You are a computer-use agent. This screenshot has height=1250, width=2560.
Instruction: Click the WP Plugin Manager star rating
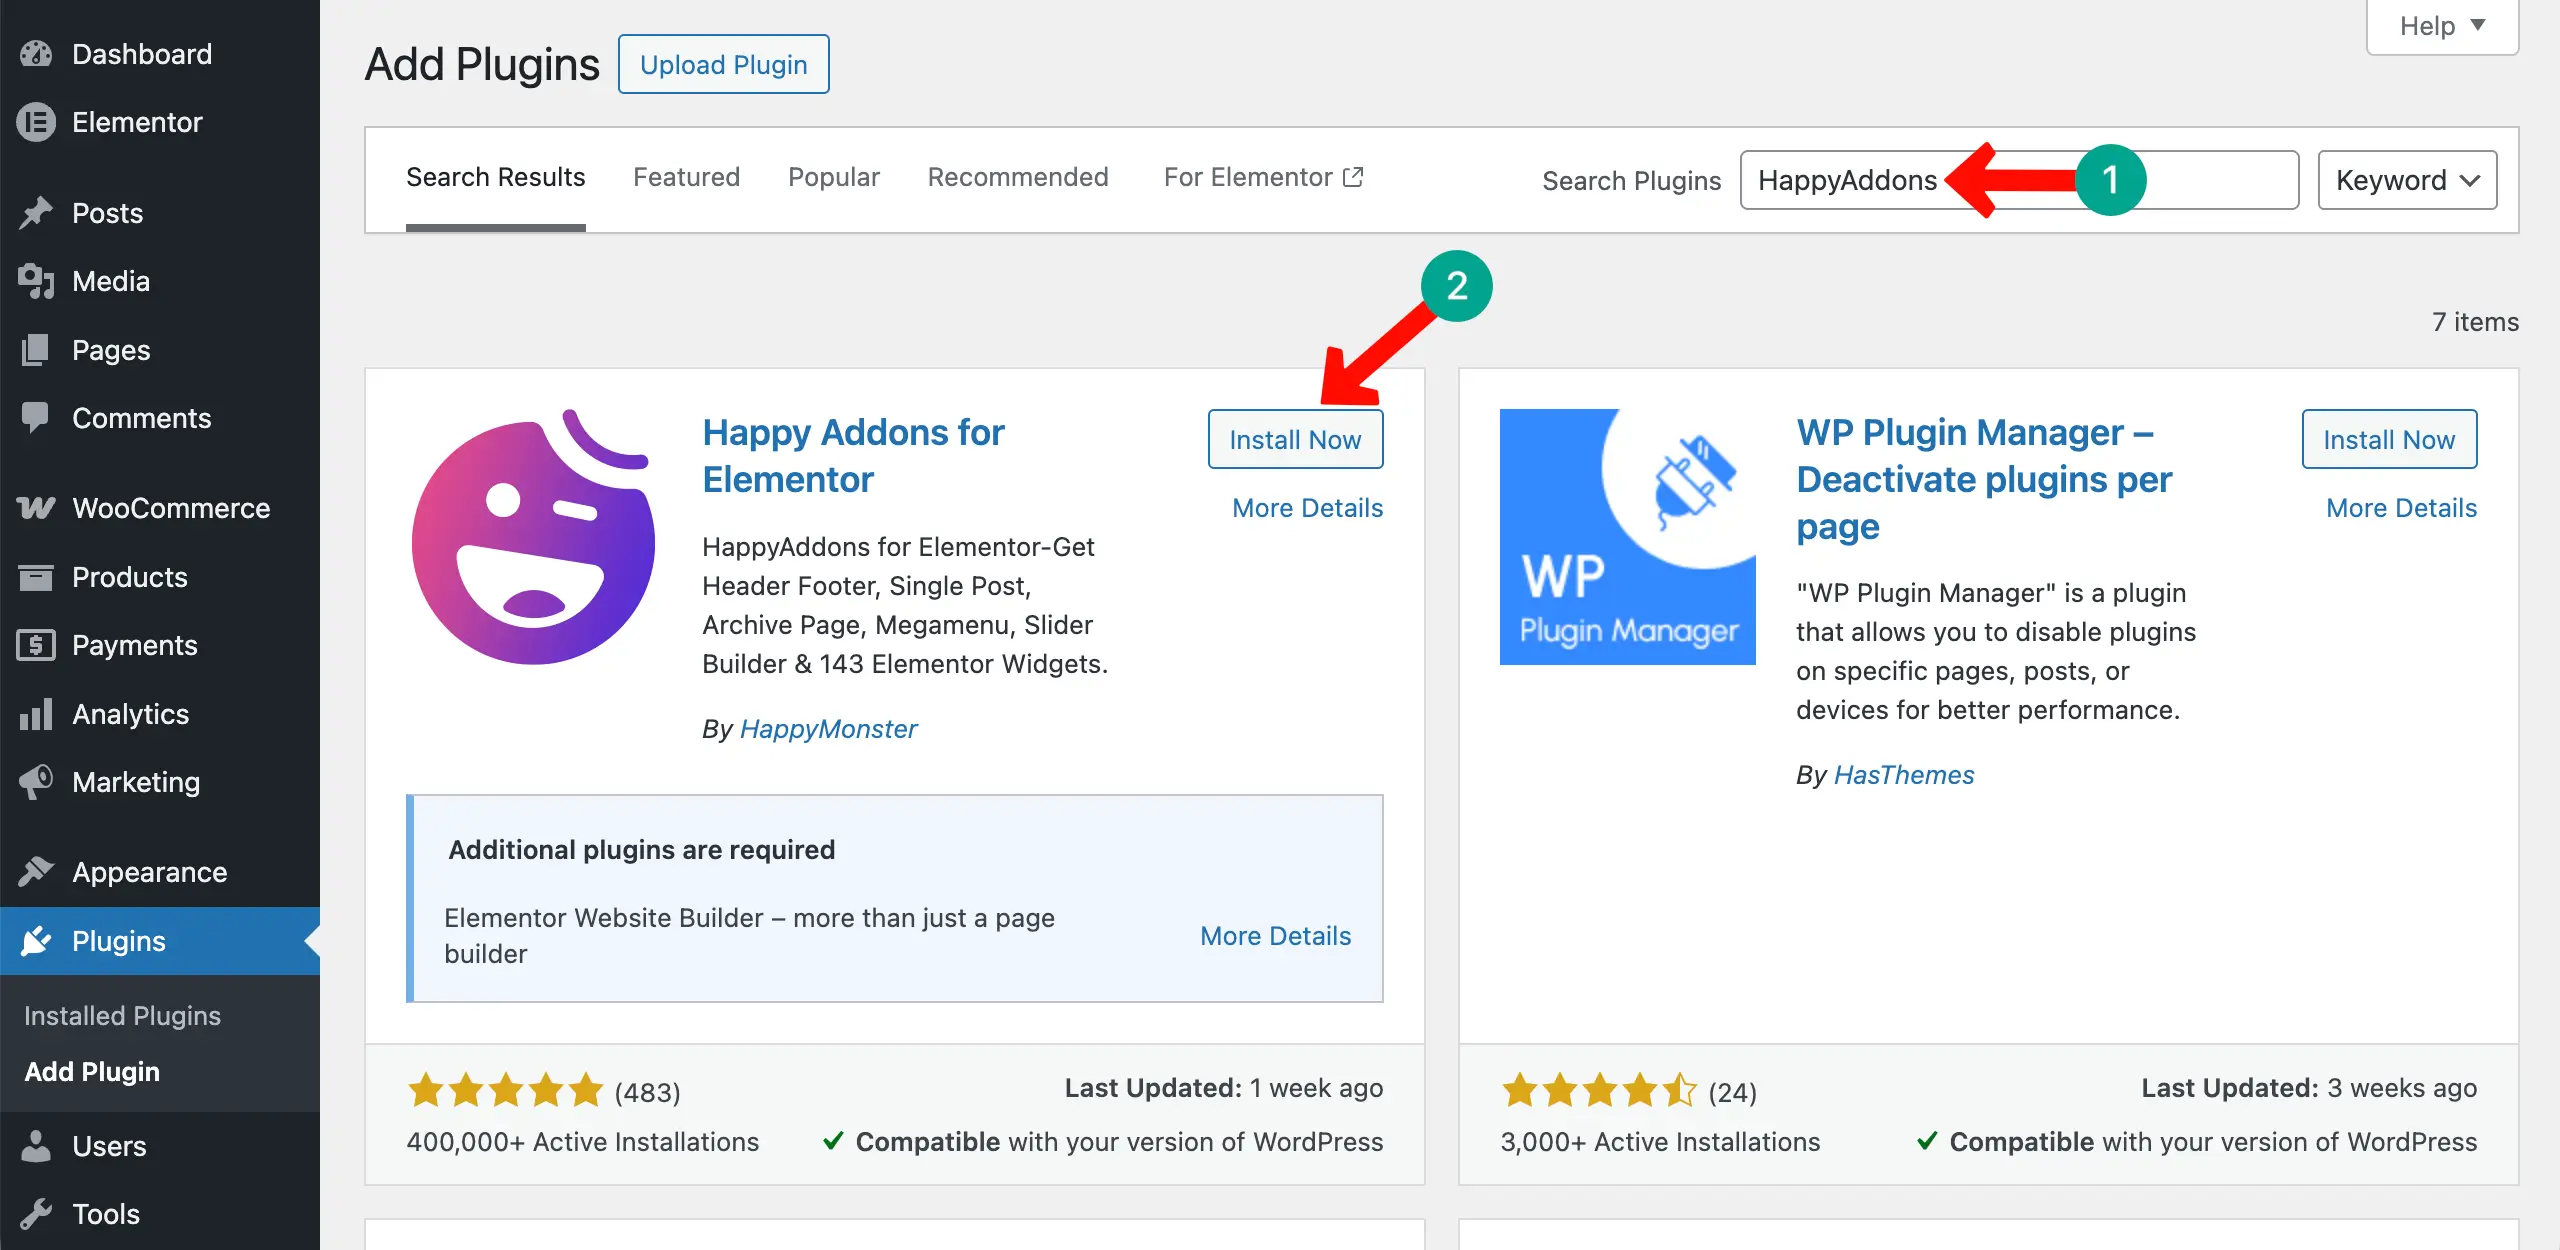1600,1090
